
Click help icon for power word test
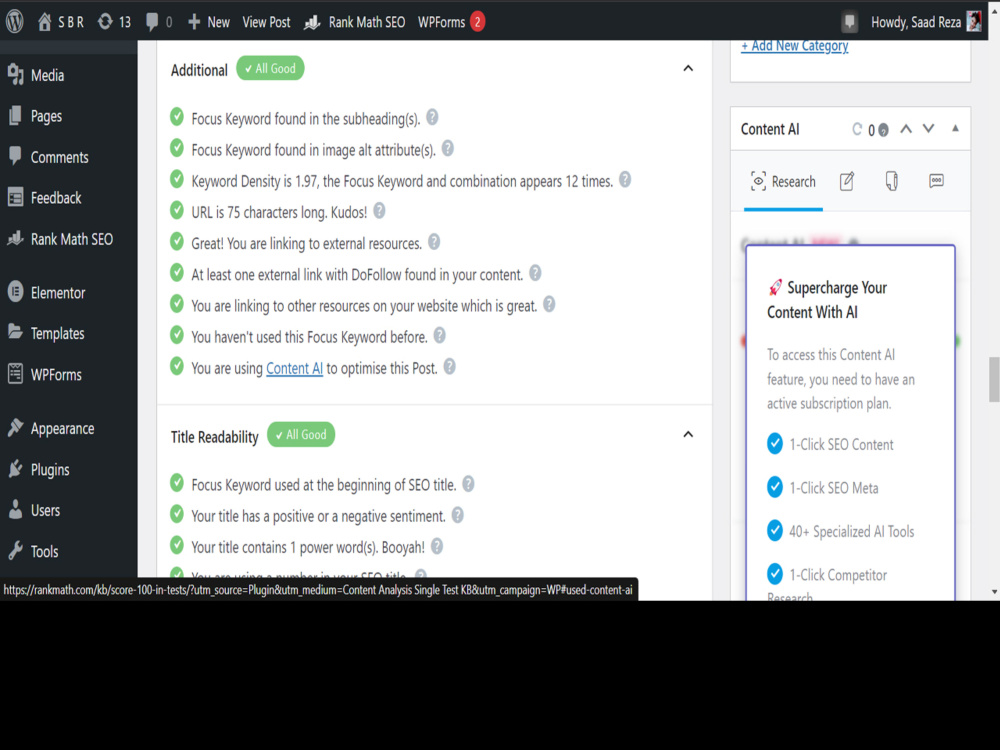pyautogui.click(x=437, y=547)
